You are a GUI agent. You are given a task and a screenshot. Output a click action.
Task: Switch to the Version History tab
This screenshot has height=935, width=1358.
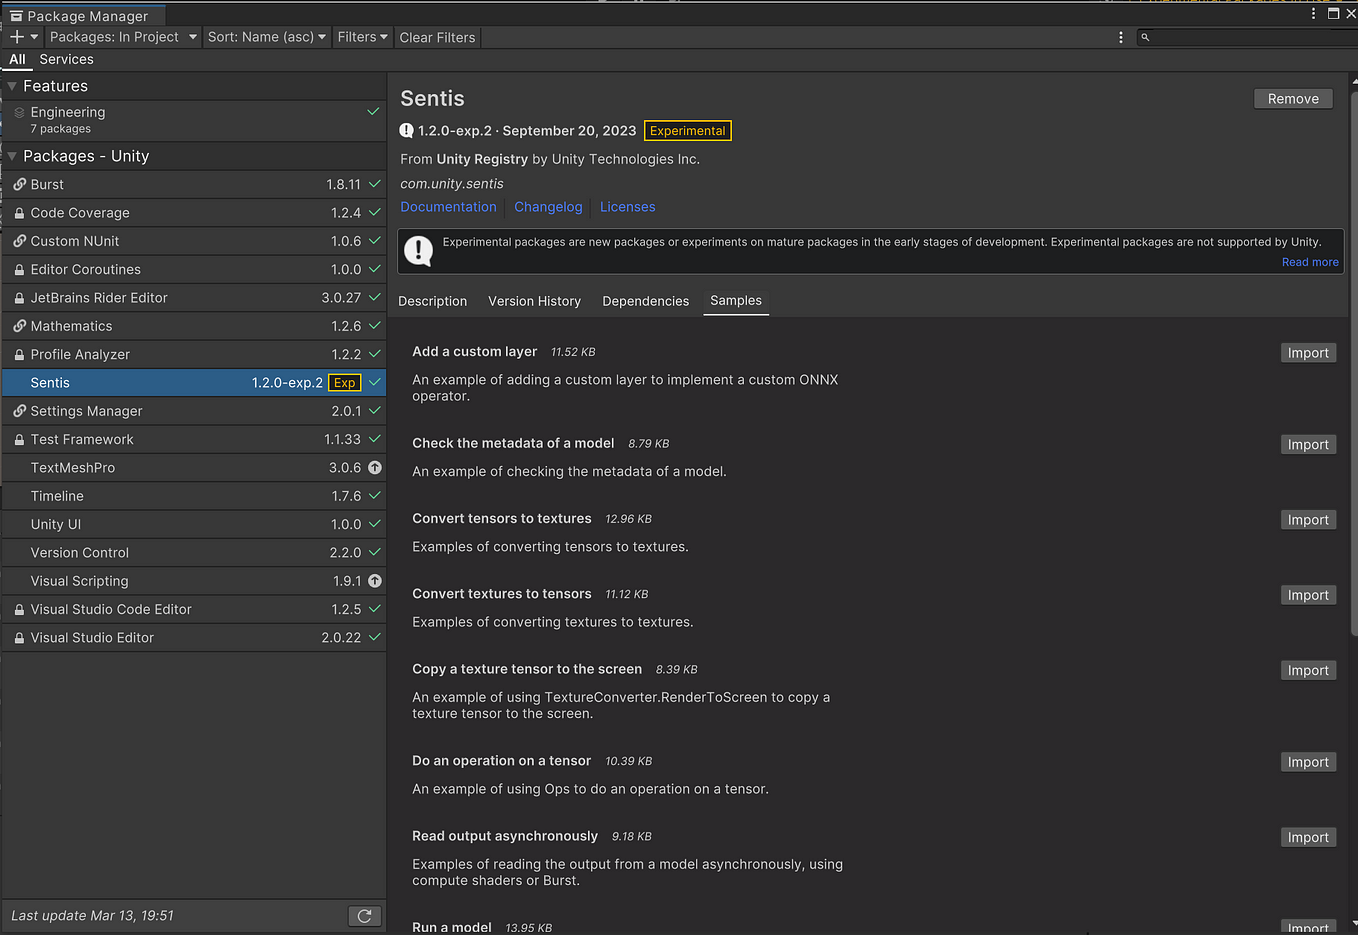point(534,301)
